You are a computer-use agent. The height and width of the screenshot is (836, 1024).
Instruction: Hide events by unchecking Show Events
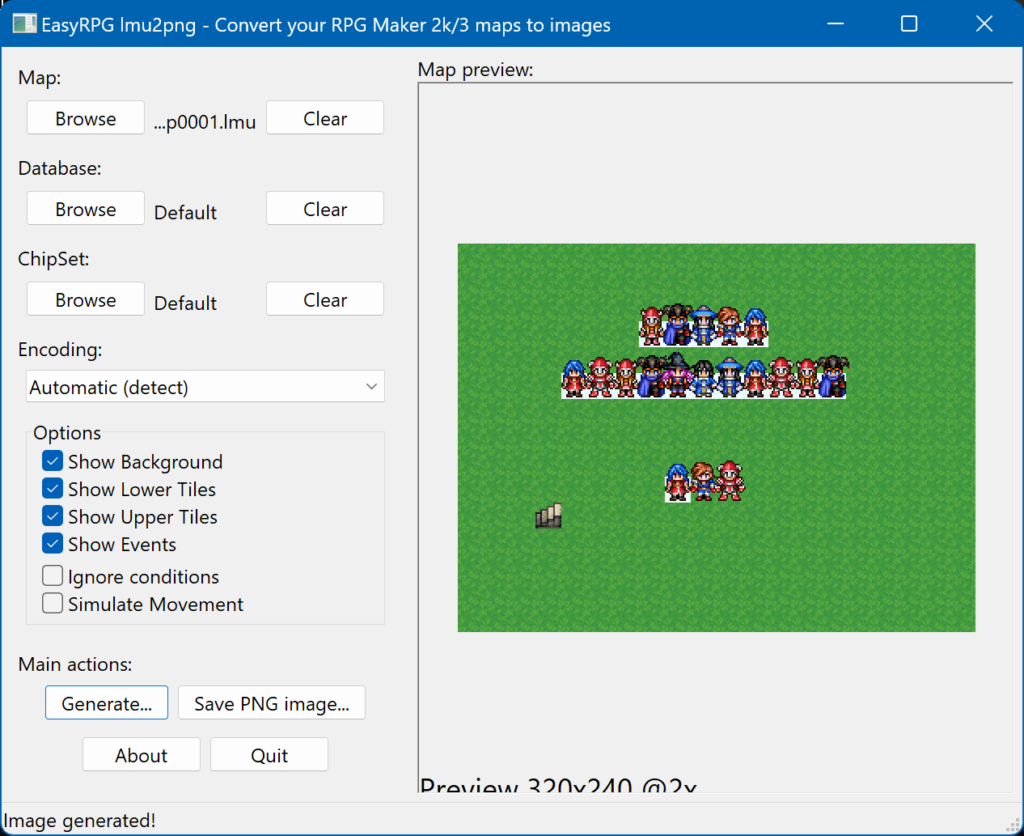[x=53, y=544]
